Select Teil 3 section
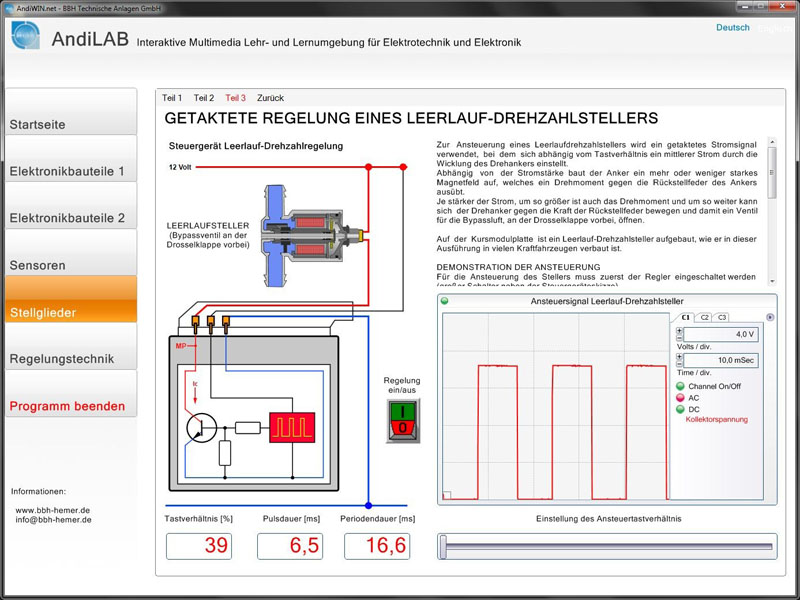Image resolution: width=800 pixels, height=600 pixels. click(x=235, y=98)
